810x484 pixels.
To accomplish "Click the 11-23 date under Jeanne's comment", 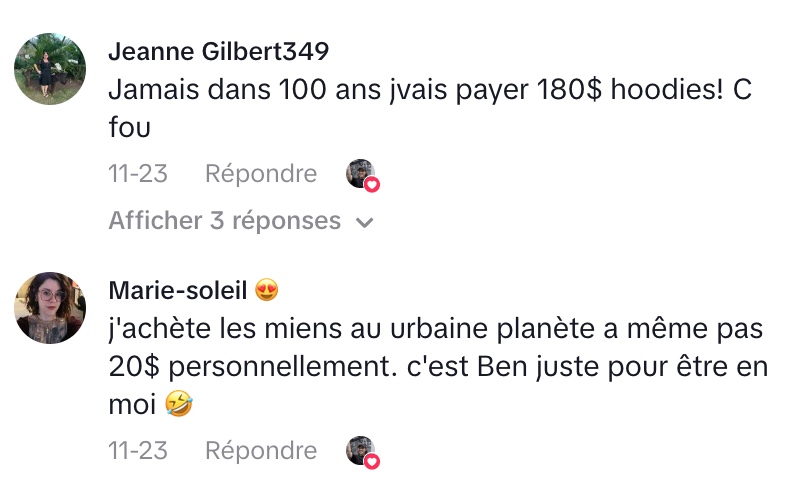I will [137, 174].
